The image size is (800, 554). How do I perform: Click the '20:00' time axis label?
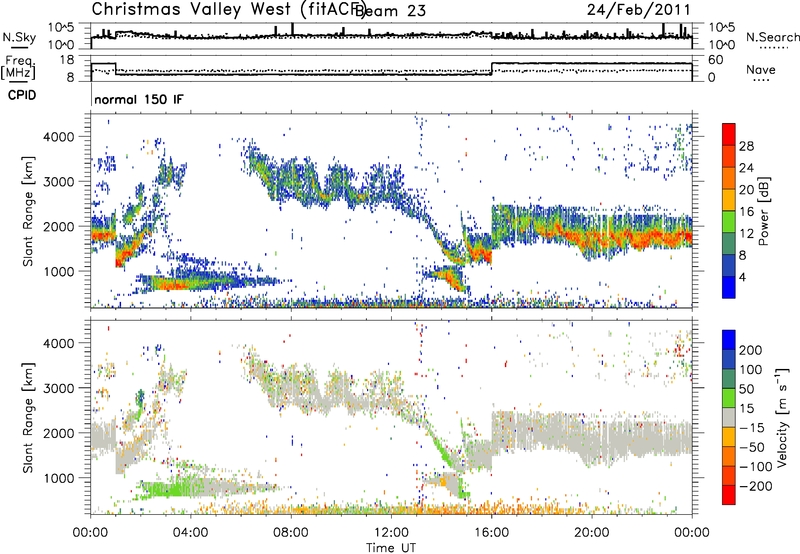pos(591,533)
